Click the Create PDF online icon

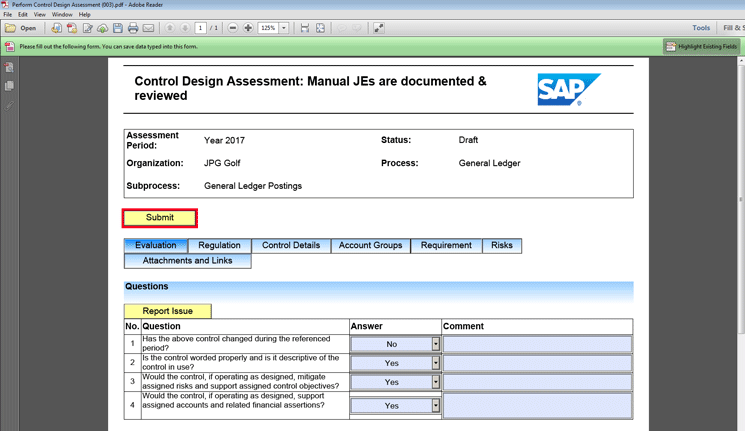point(72,28)
